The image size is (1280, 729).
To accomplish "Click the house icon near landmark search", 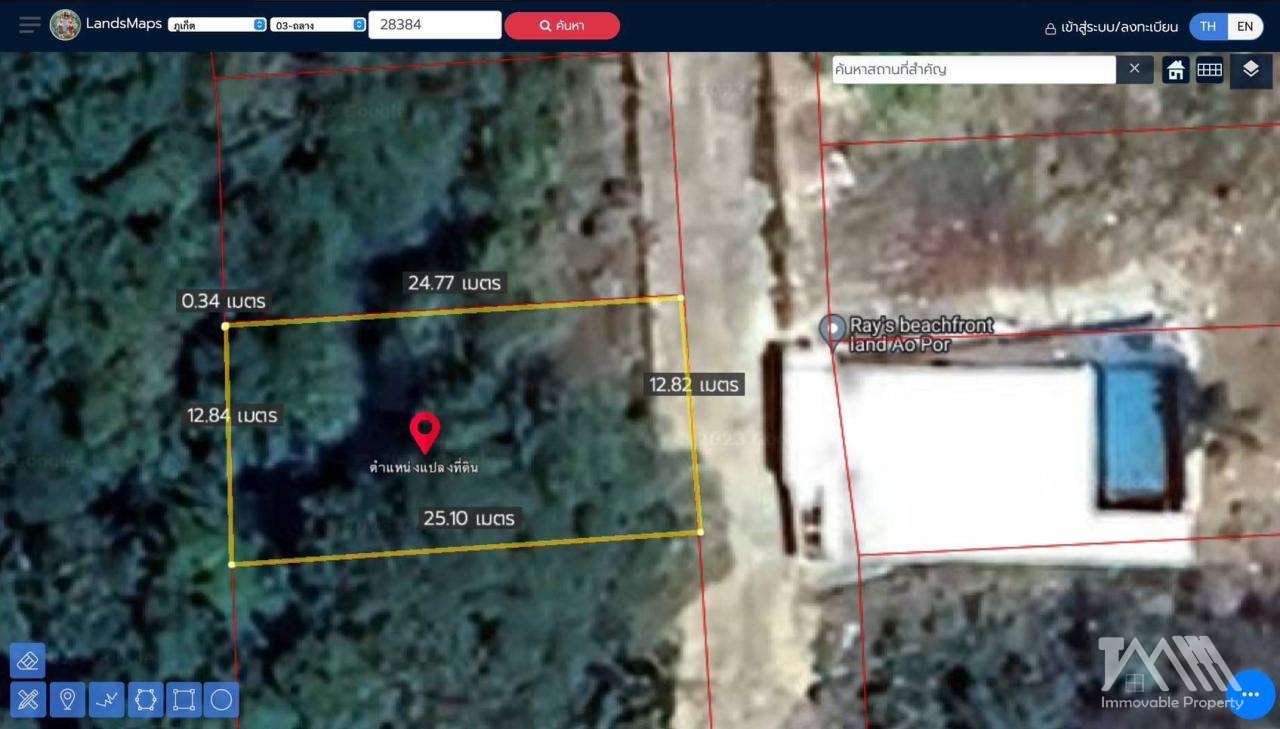I will (x=1176, y=70).
